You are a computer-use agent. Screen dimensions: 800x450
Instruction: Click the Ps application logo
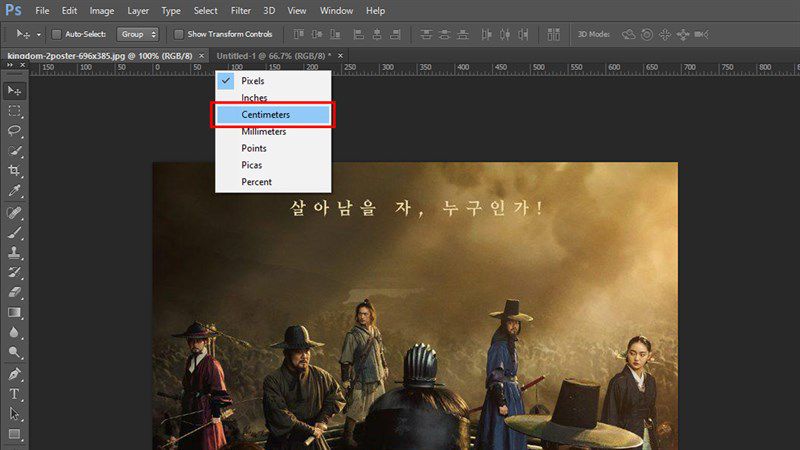[14, 10]
